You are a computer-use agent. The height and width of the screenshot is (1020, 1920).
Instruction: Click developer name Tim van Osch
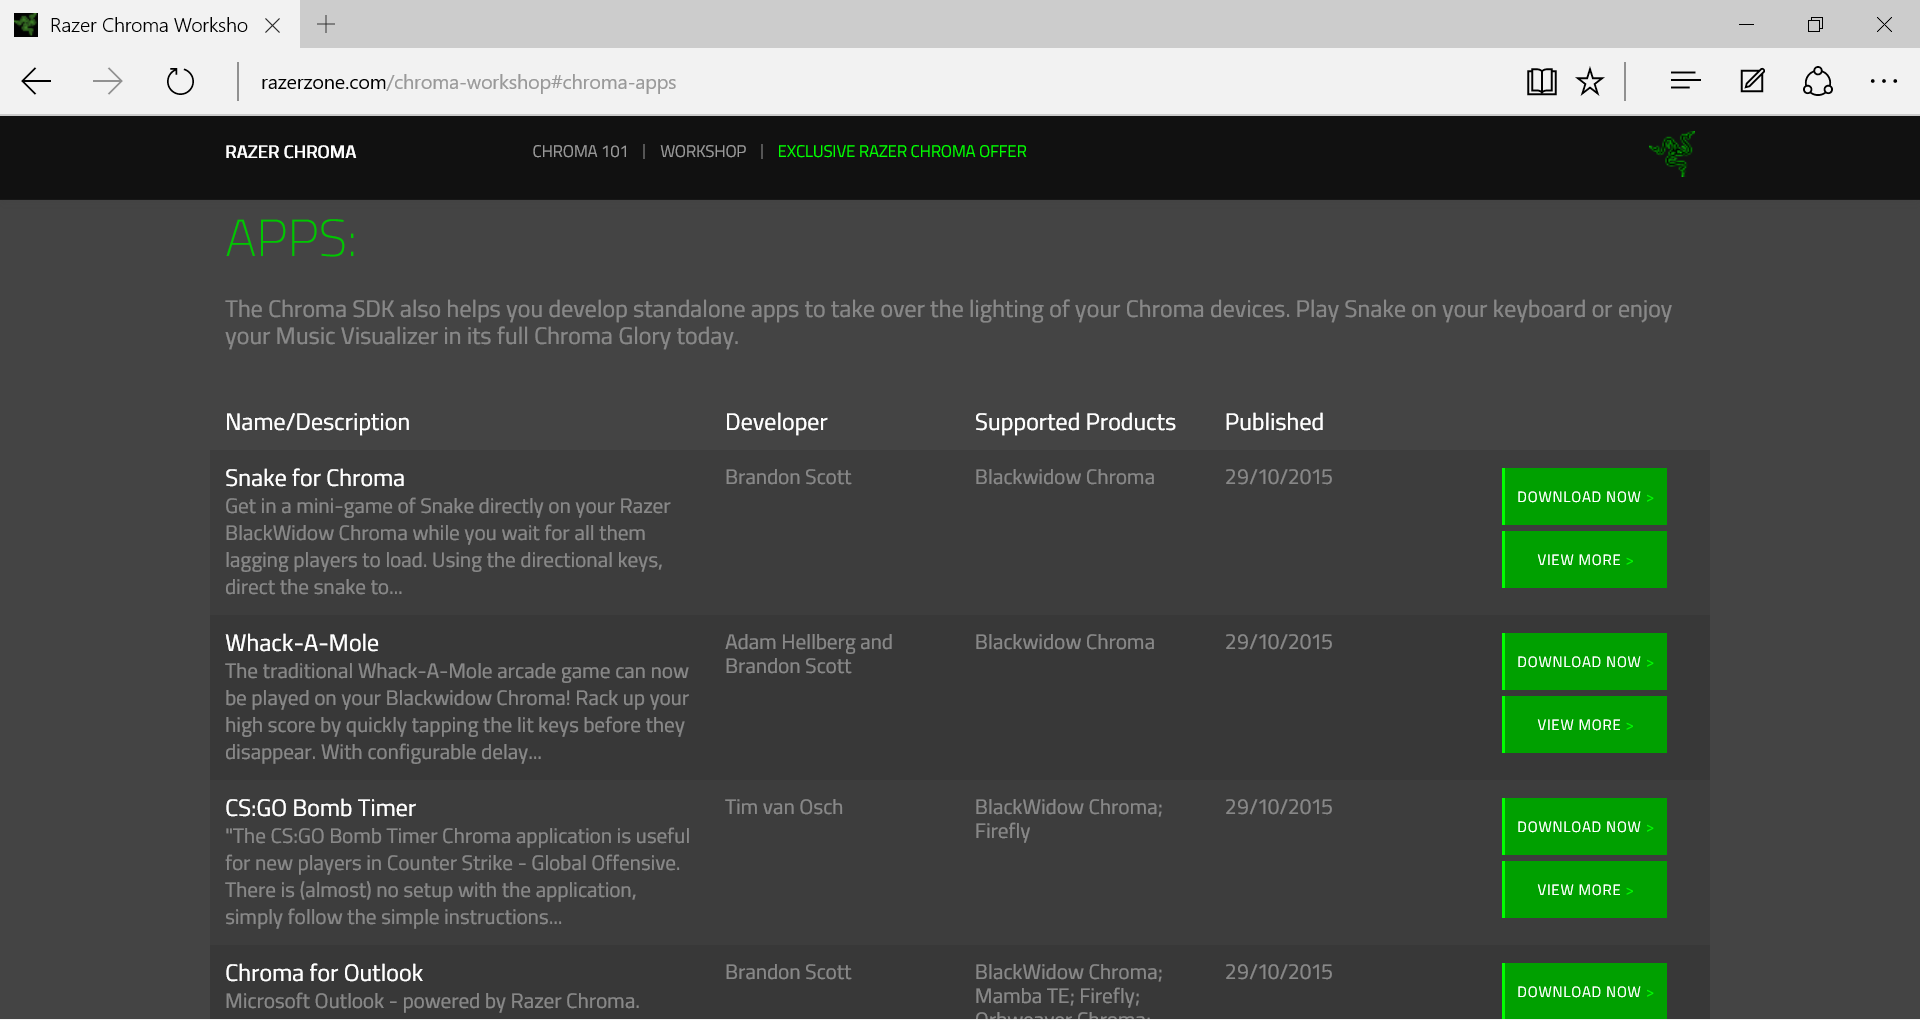(784, 807)
